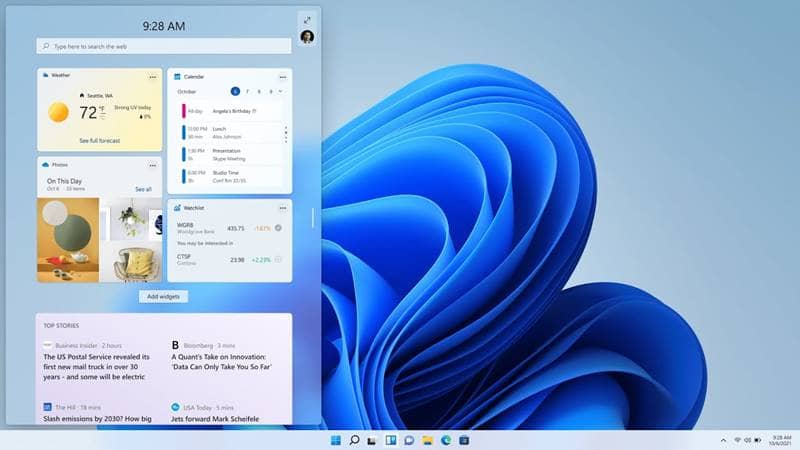The width and height of the screenshot is (800, 450).
Task: Click the USA Today source icon
Action: 175,407
